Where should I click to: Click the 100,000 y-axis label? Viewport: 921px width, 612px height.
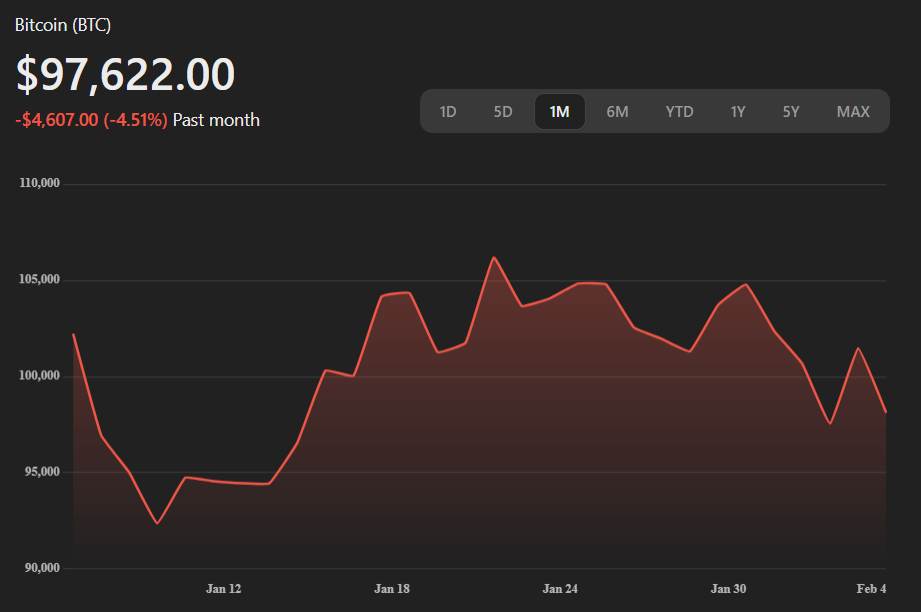[39, 376]
